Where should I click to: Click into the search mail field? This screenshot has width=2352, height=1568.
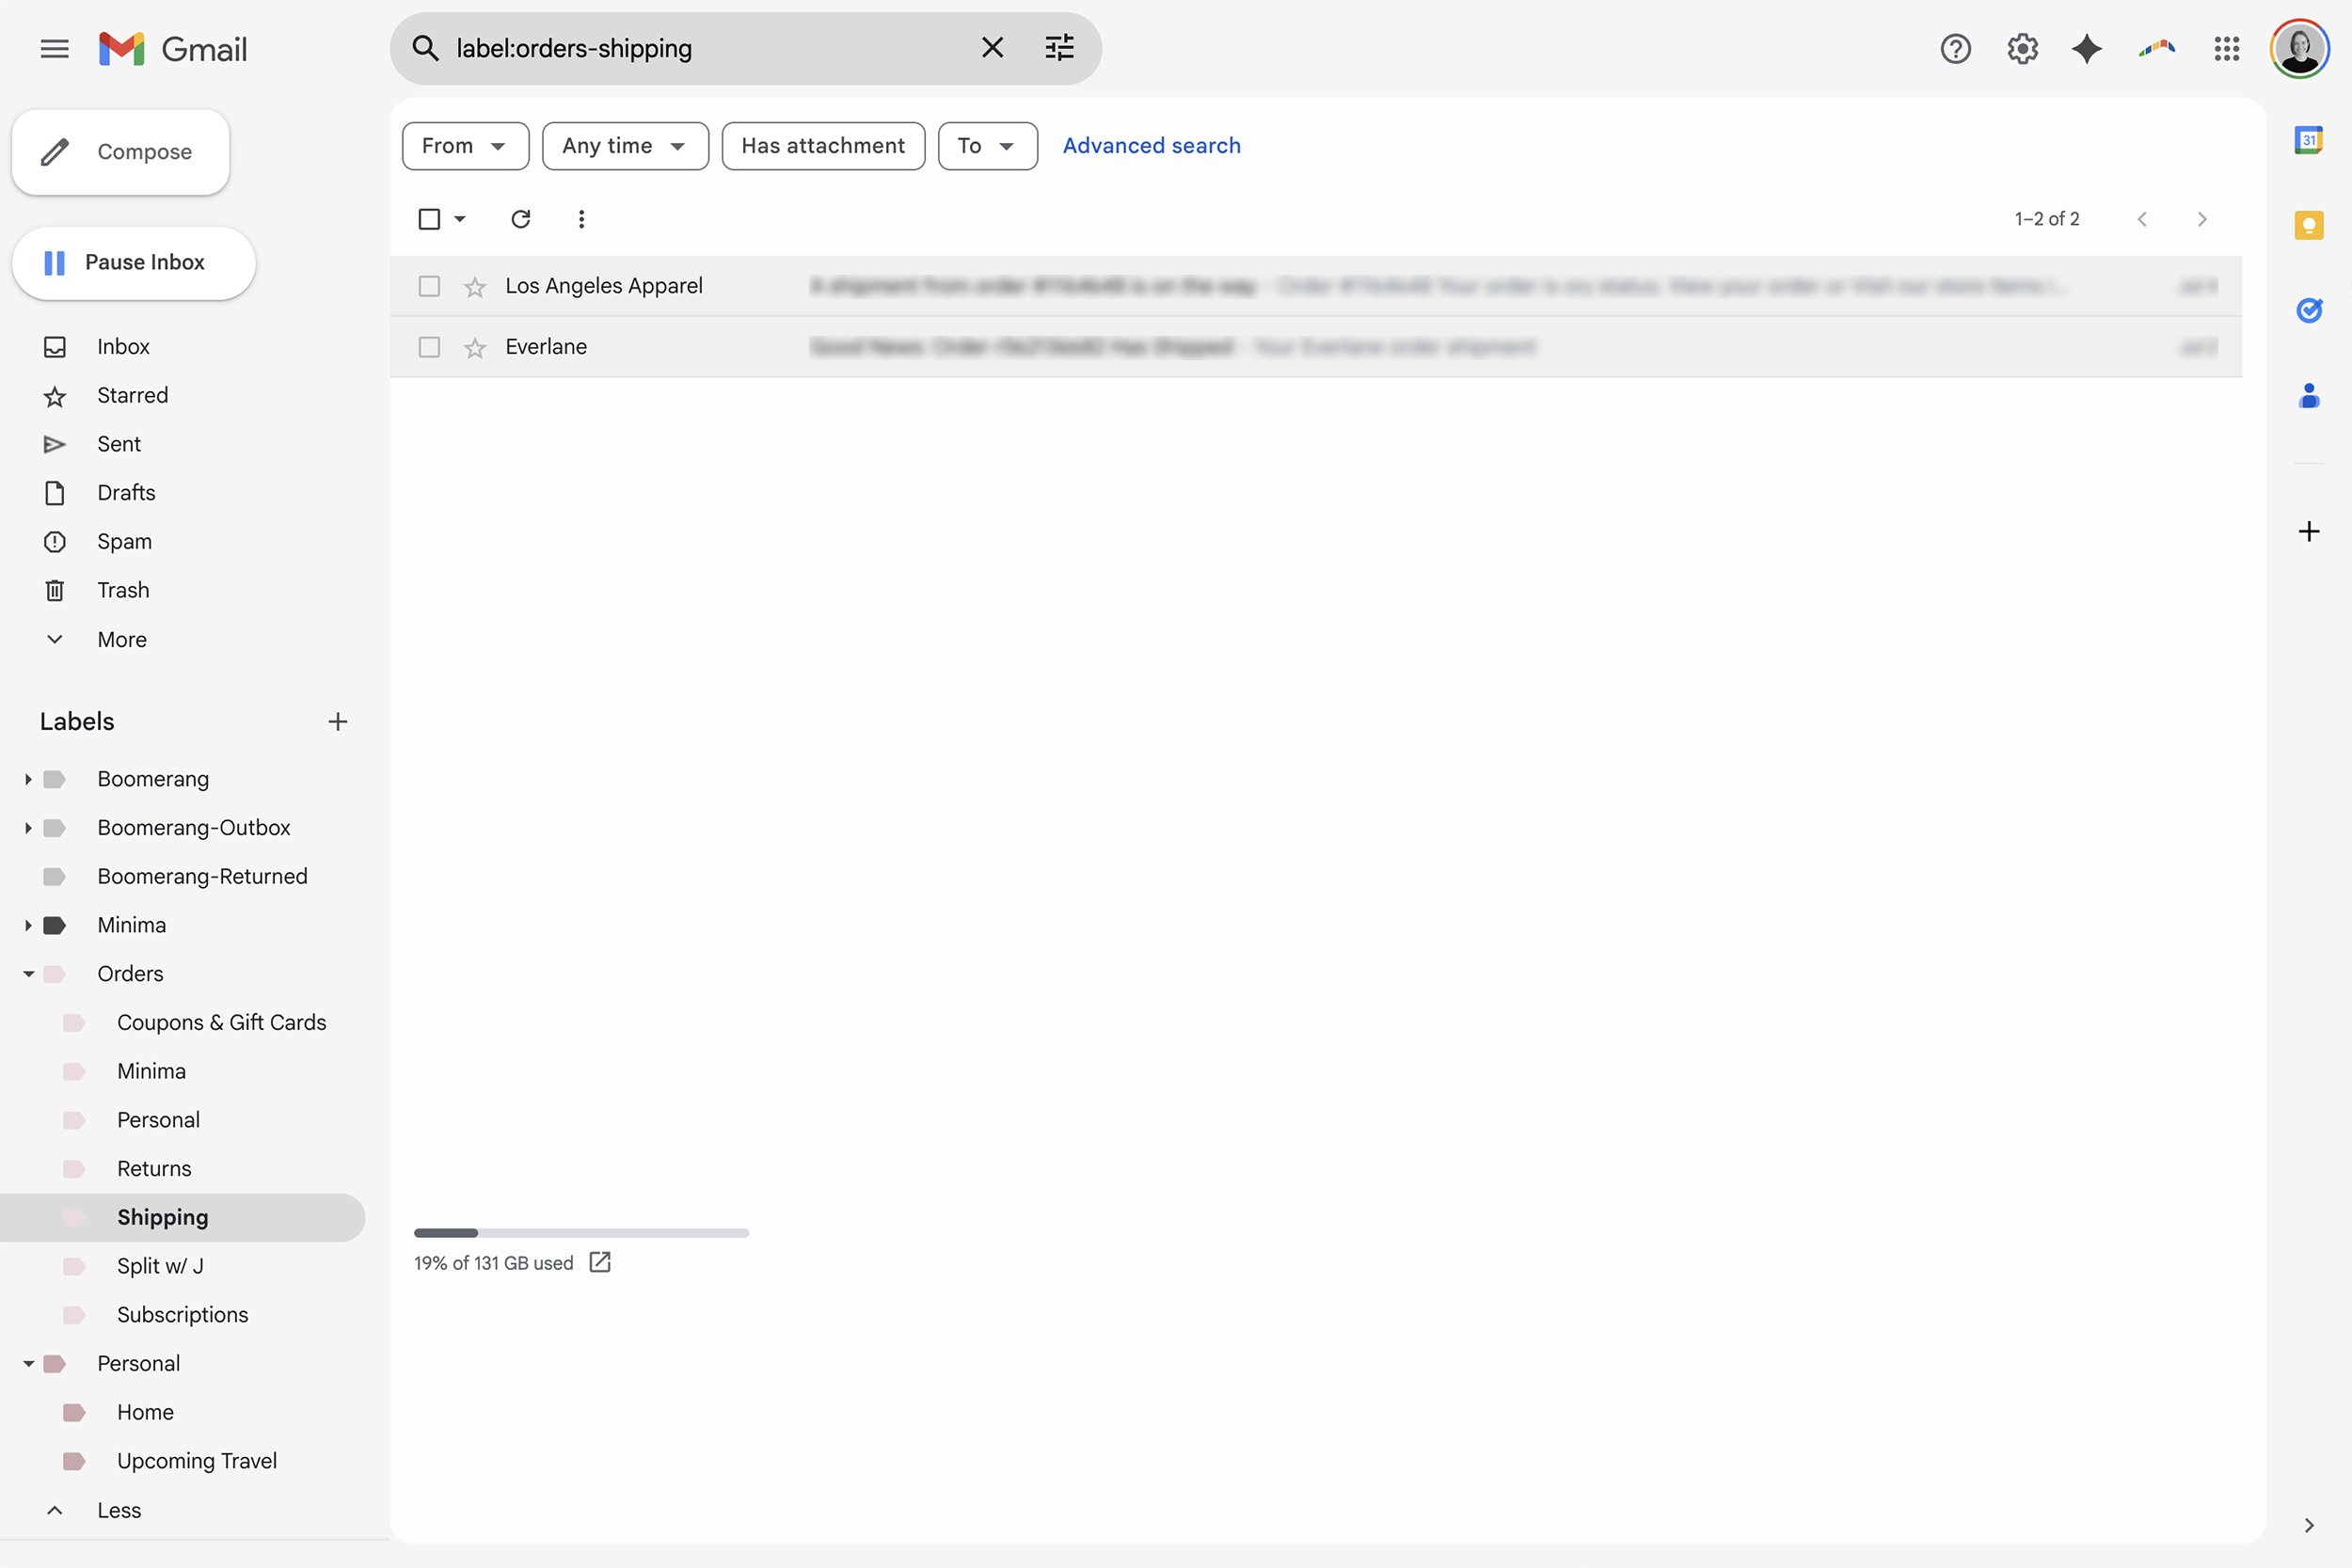(x=700, y=49)
